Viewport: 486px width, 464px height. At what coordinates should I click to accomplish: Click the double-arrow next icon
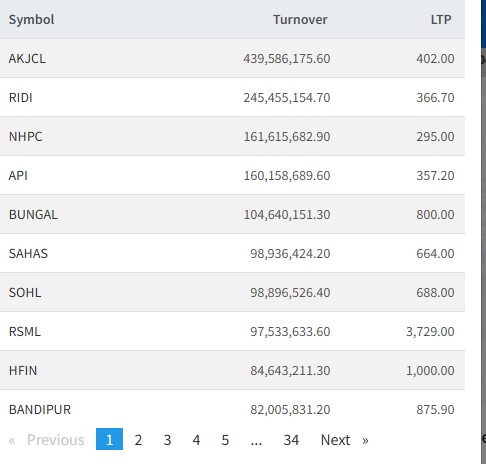point(365,441)
